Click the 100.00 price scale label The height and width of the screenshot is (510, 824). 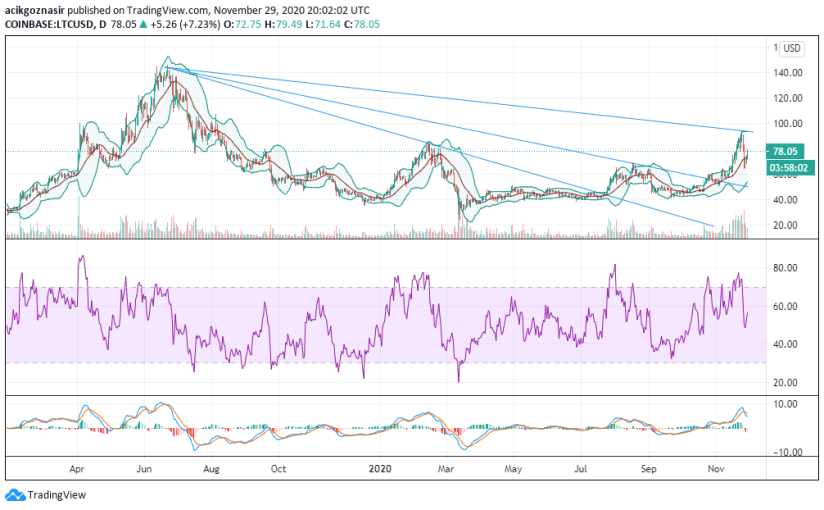[788, 124]
